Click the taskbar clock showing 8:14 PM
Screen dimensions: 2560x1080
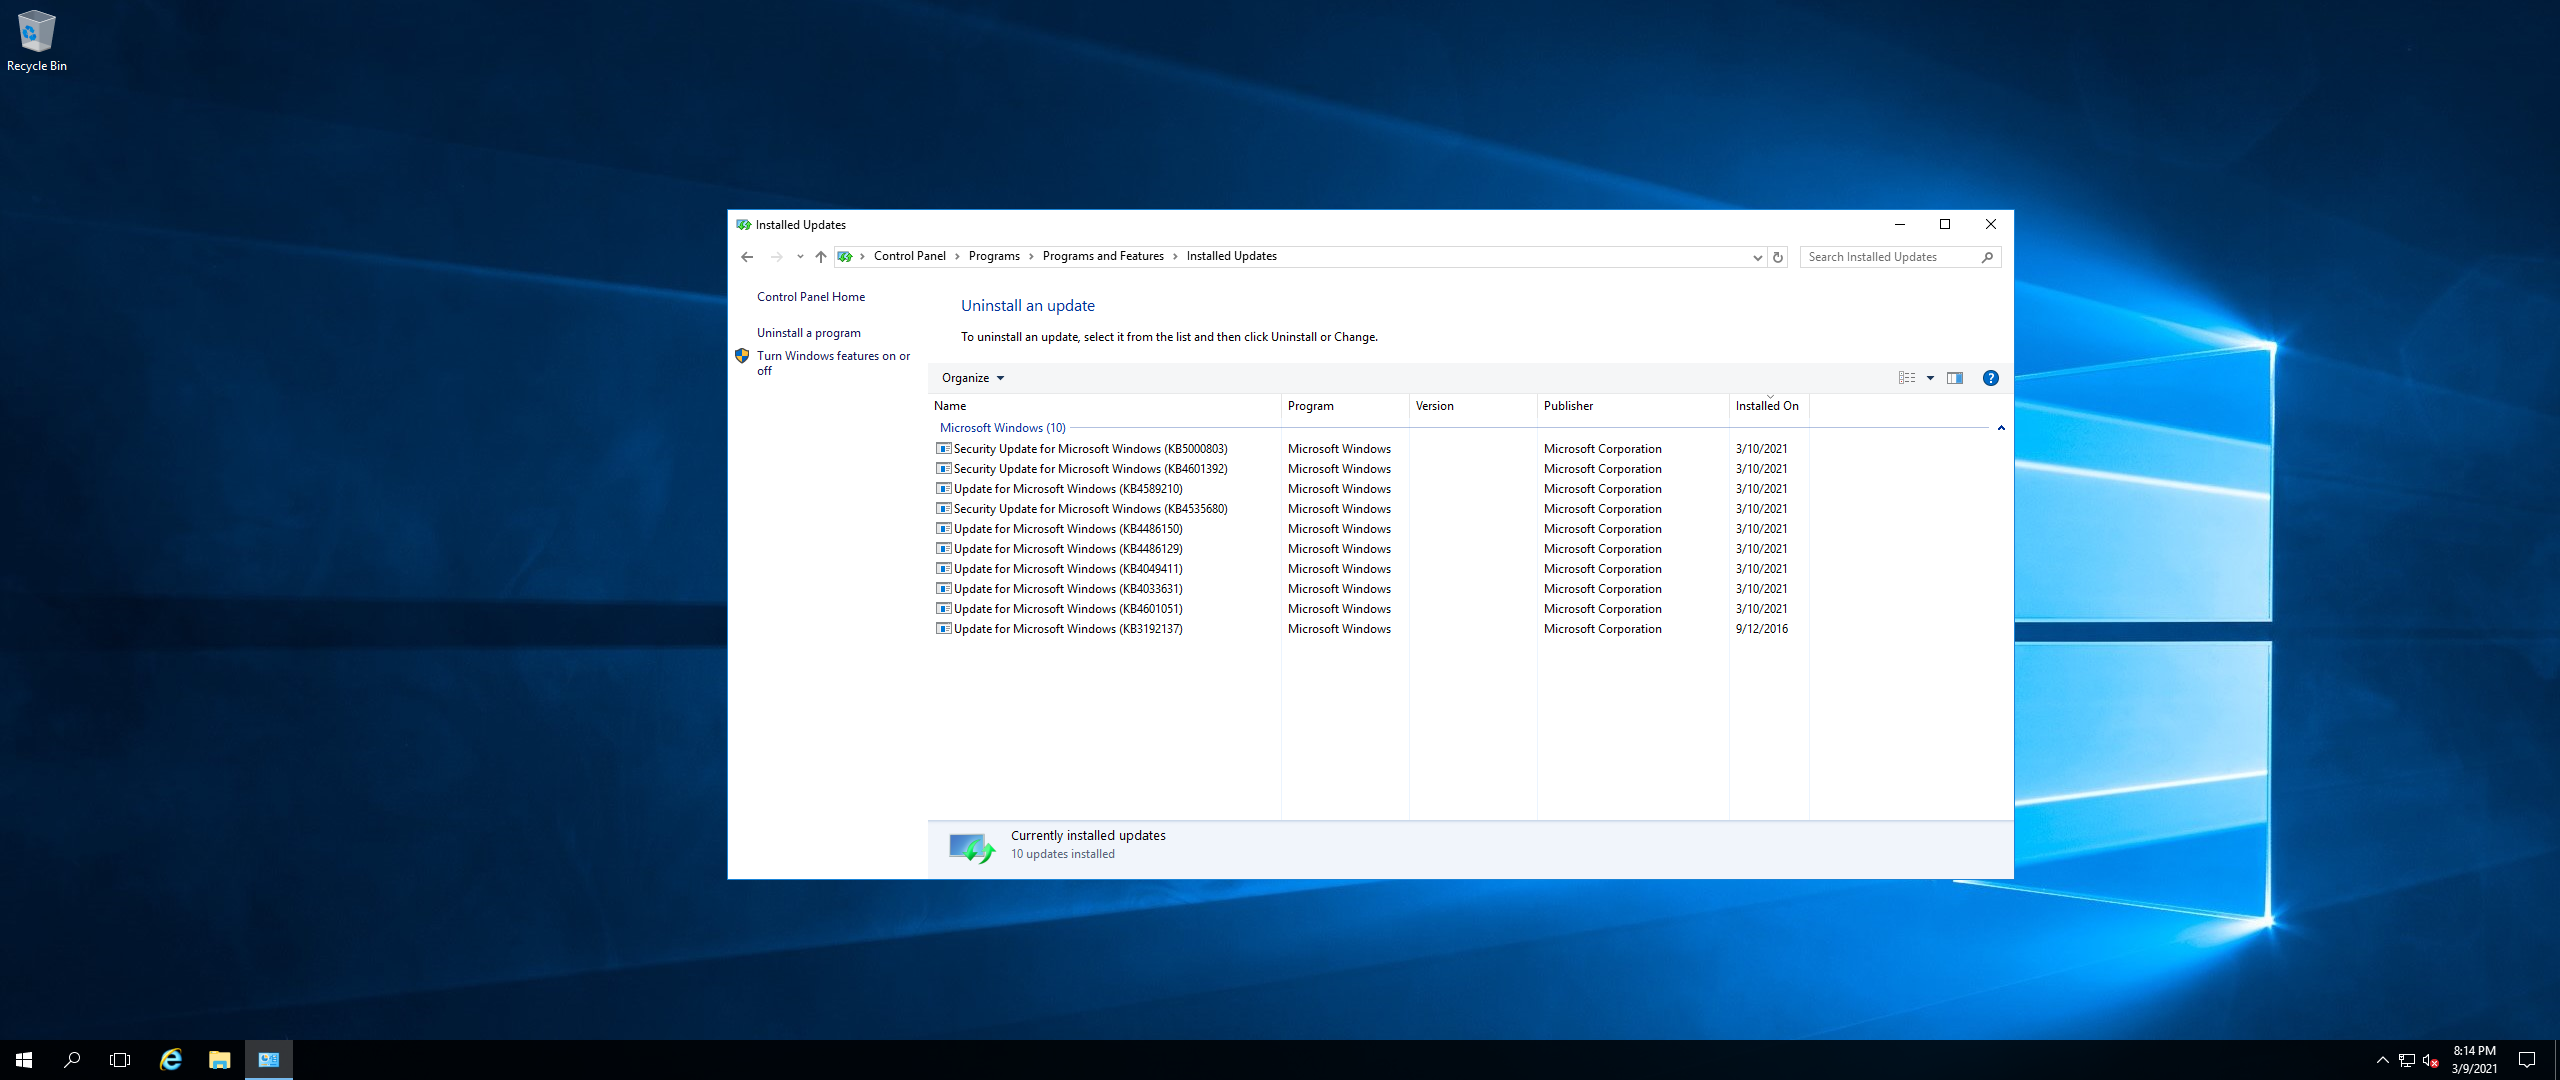(x=2474, y=1060)
